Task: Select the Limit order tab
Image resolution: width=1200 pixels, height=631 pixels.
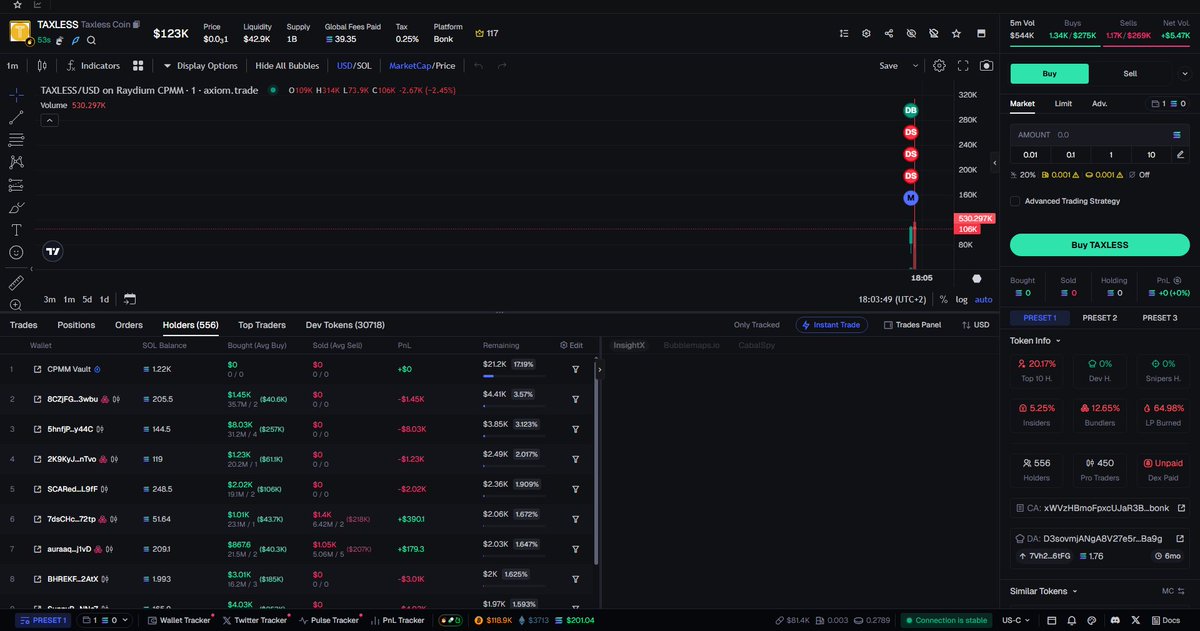Action: (1063, 103)
